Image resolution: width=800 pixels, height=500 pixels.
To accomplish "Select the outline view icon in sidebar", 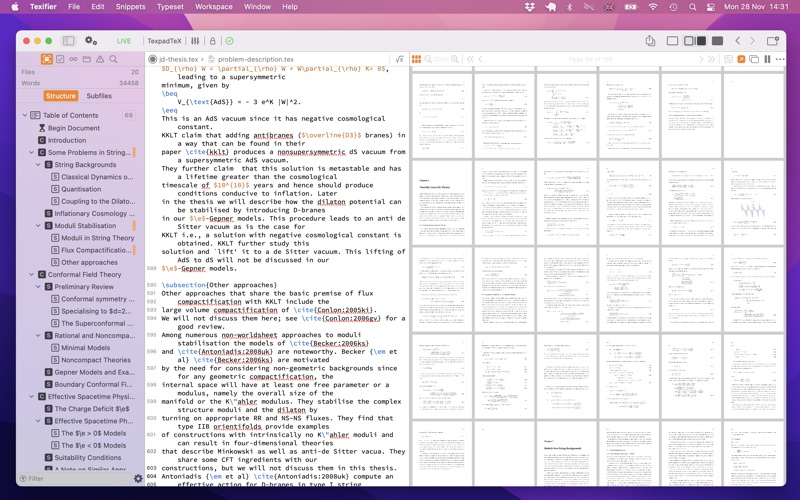I will pos(46,59).
